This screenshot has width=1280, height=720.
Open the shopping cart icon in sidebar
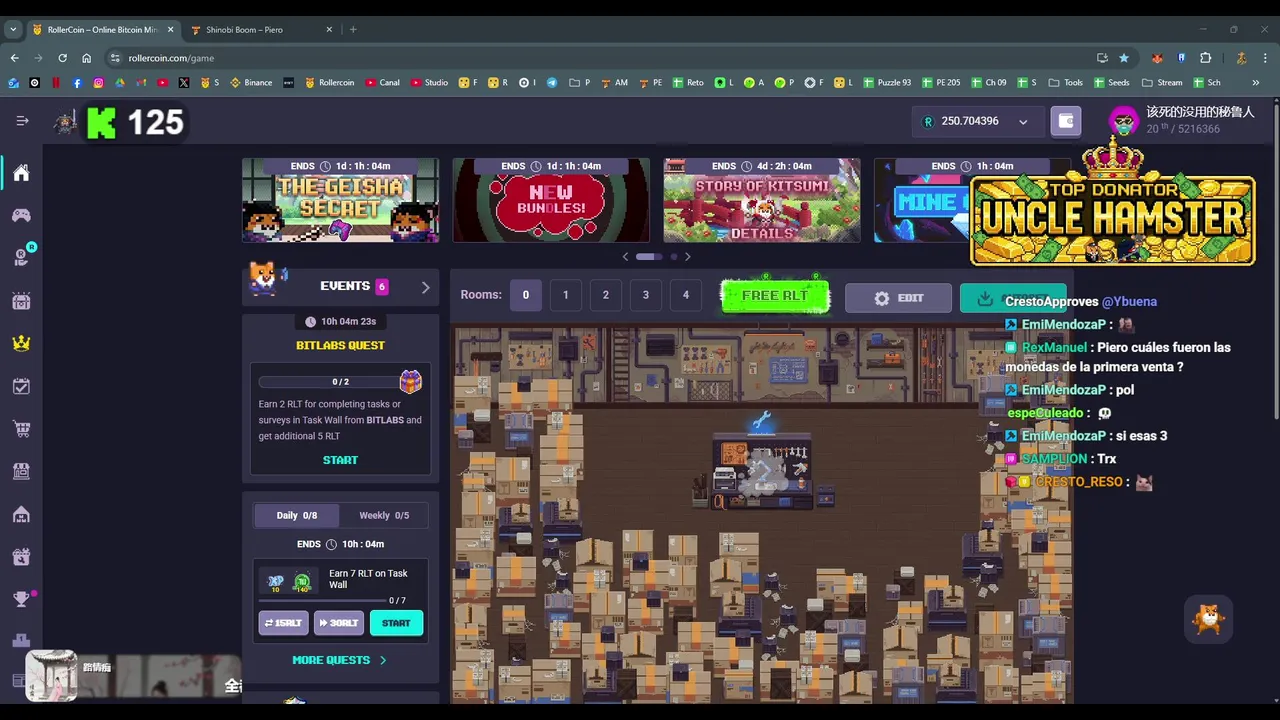(21, 429)
